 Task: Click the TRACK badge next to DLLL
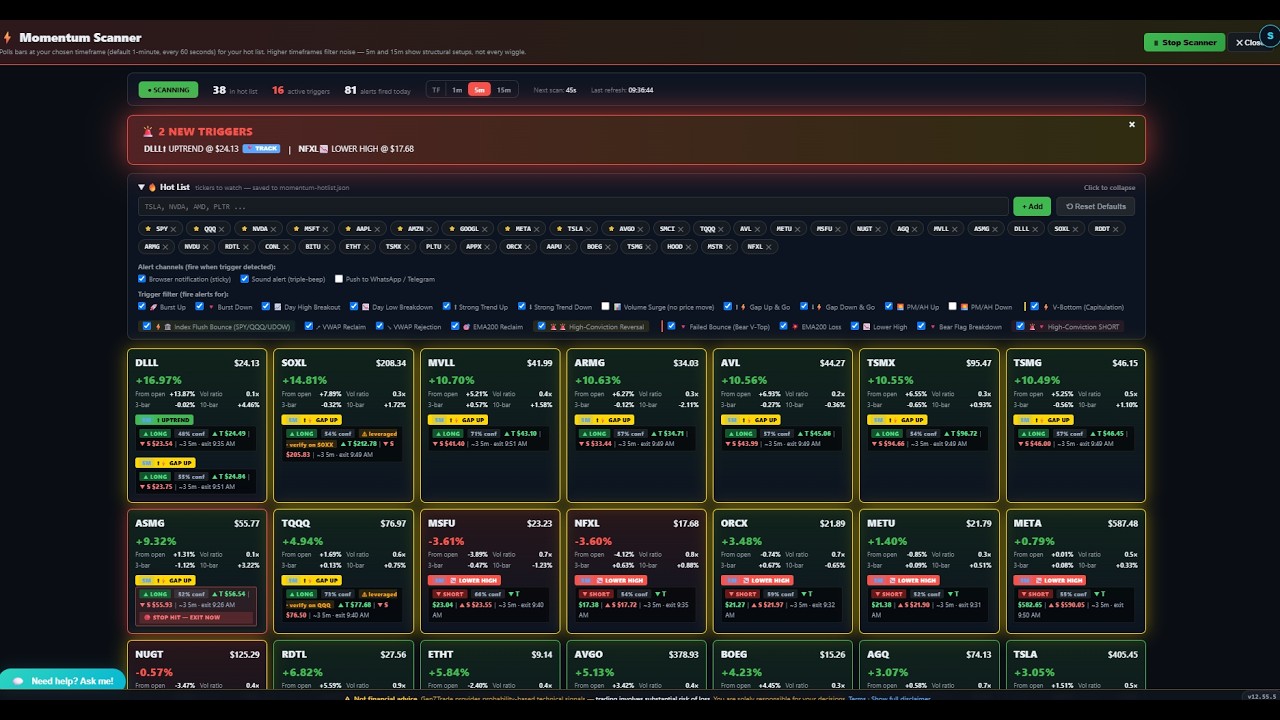pyautogui.click(x=261, y=149)
